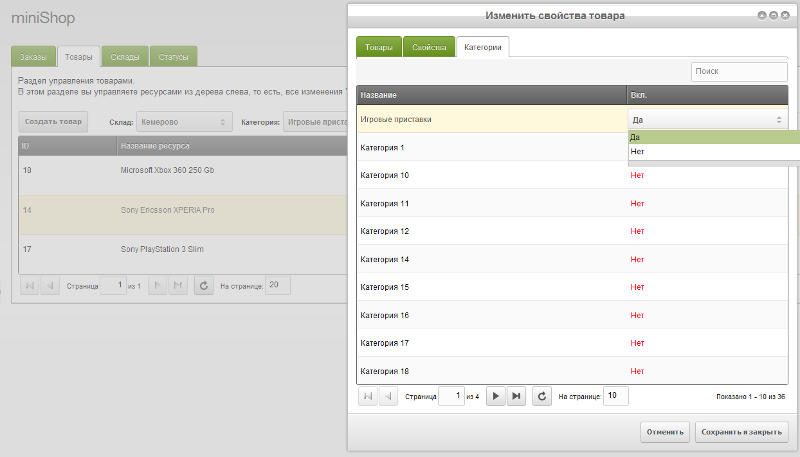This screenshot has height=457, width=800.
Task: Collapse the dialog window using first title-bar icon
Action: point(762,16)
